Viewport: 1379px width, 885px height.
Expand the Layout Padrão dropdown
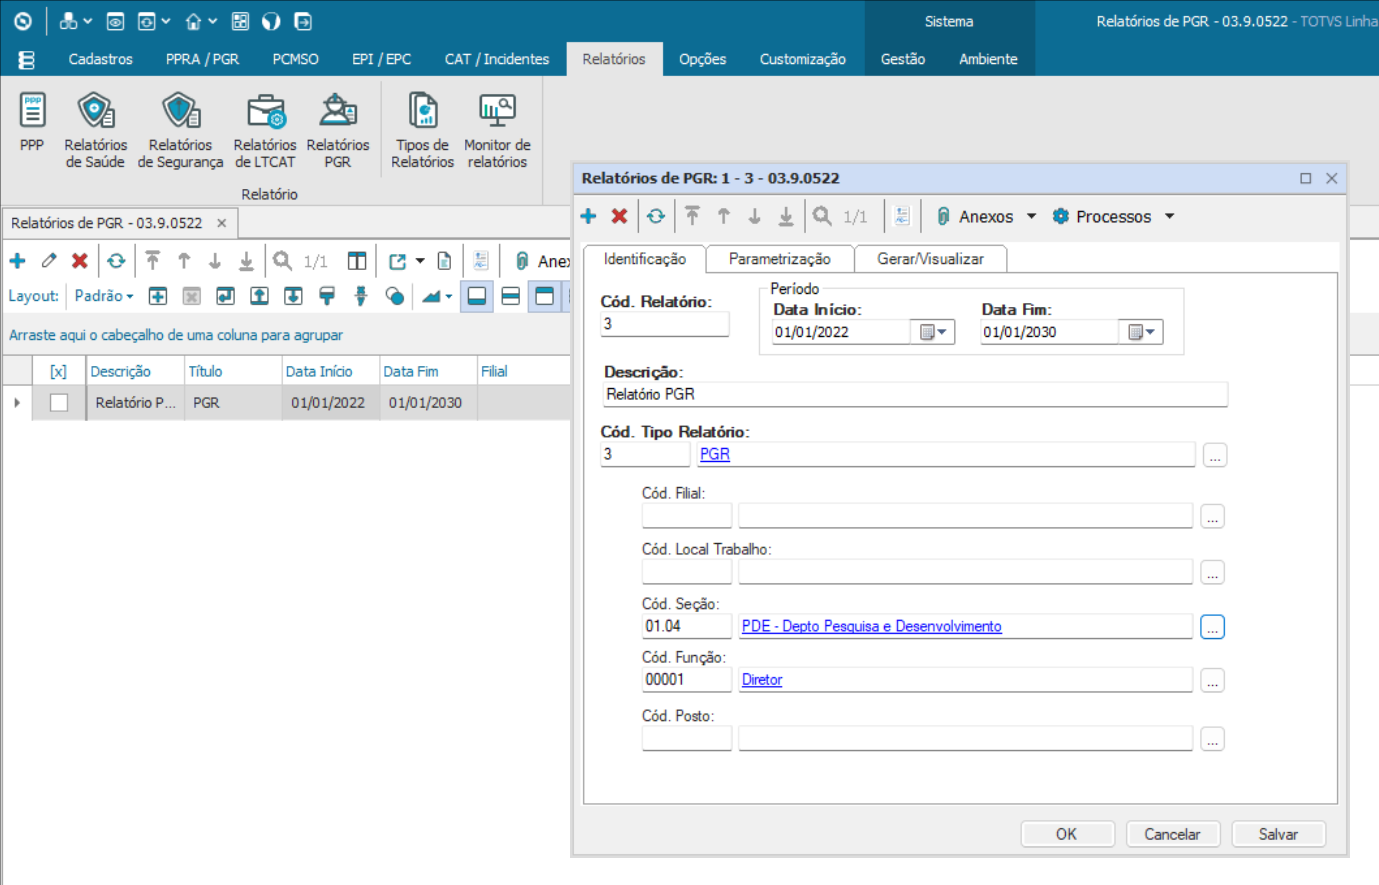pos(104,296)
